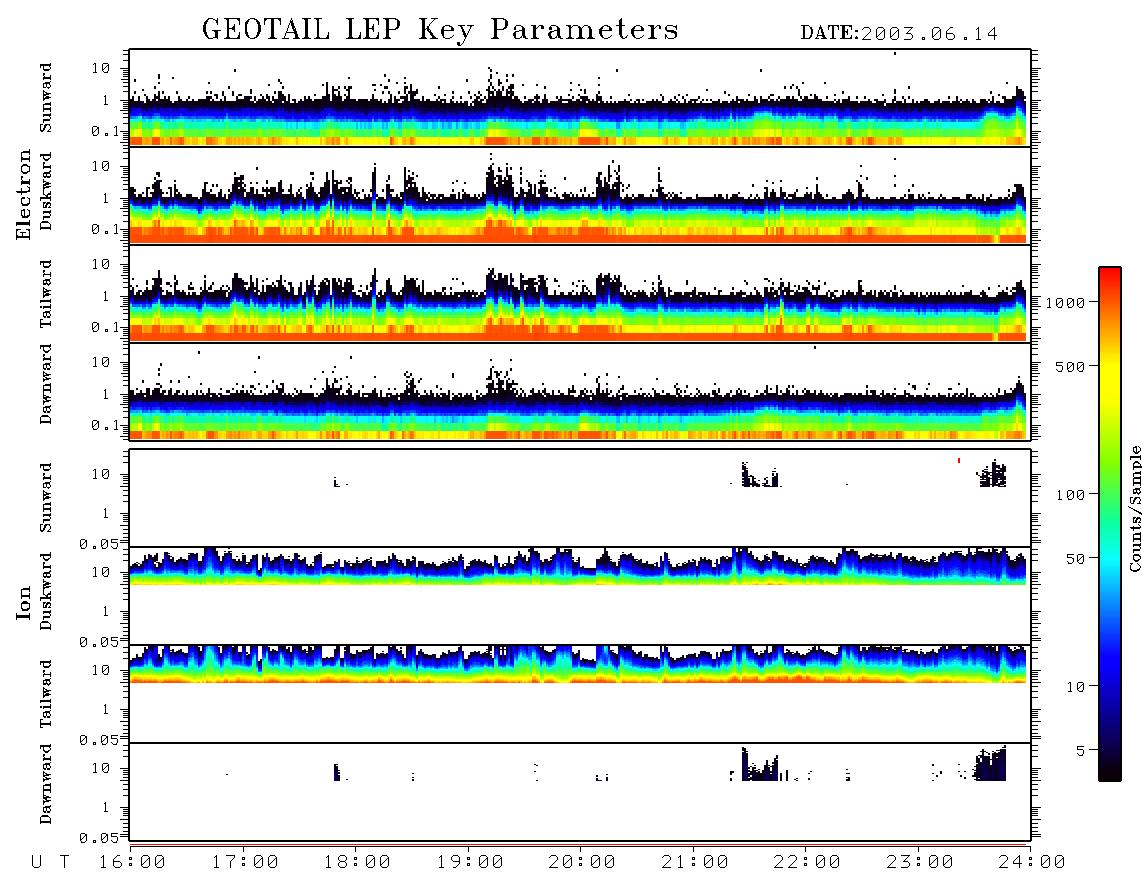Click the 50 colorbar tick label

tap(1076, 559)
